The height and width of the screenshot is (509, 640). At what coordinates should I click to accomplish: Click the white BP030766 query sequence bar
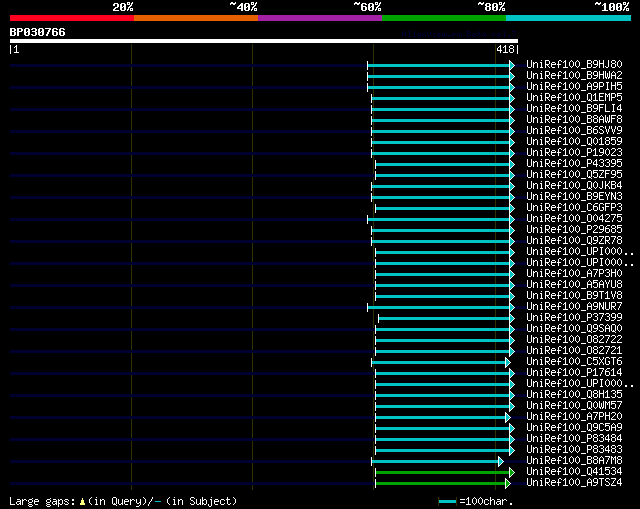(264, 41)
